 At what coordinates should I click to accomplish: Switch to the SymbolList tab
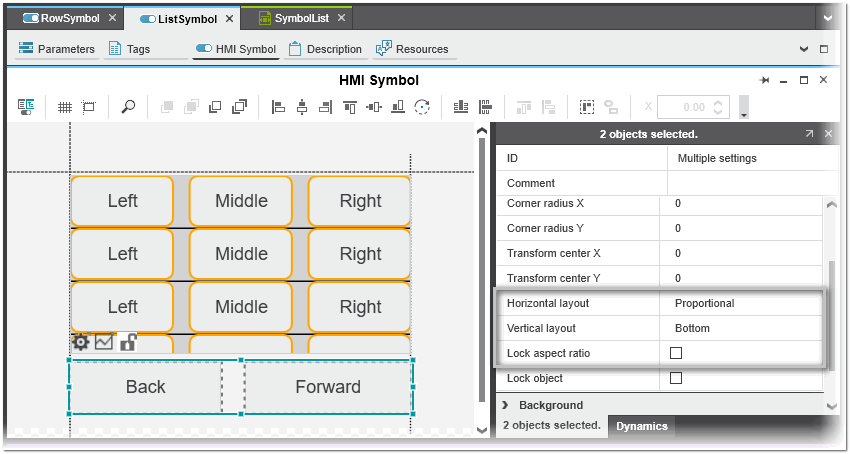tap(303, 18)
